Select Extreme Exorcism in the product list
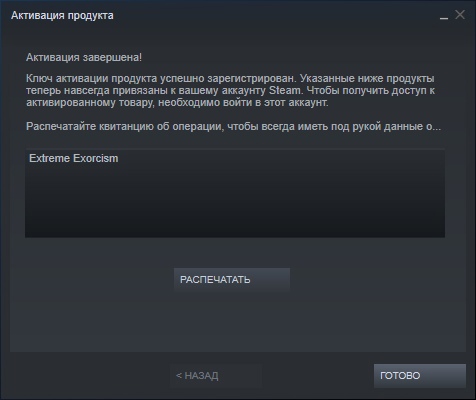Viewport: 476px width, 400px height. 73,158
